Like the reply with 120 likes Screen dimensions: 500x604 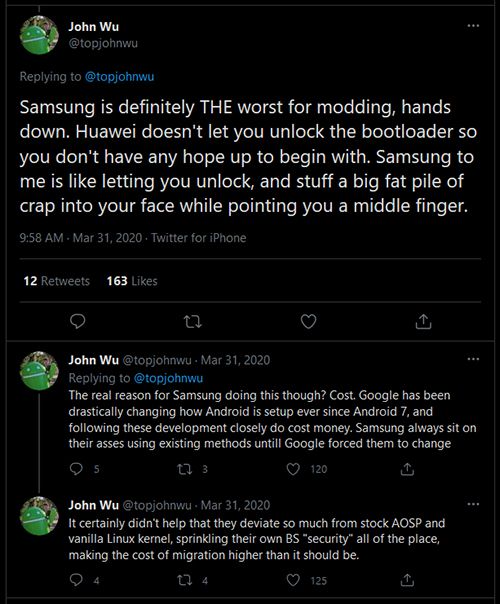(x=293, y=469)
